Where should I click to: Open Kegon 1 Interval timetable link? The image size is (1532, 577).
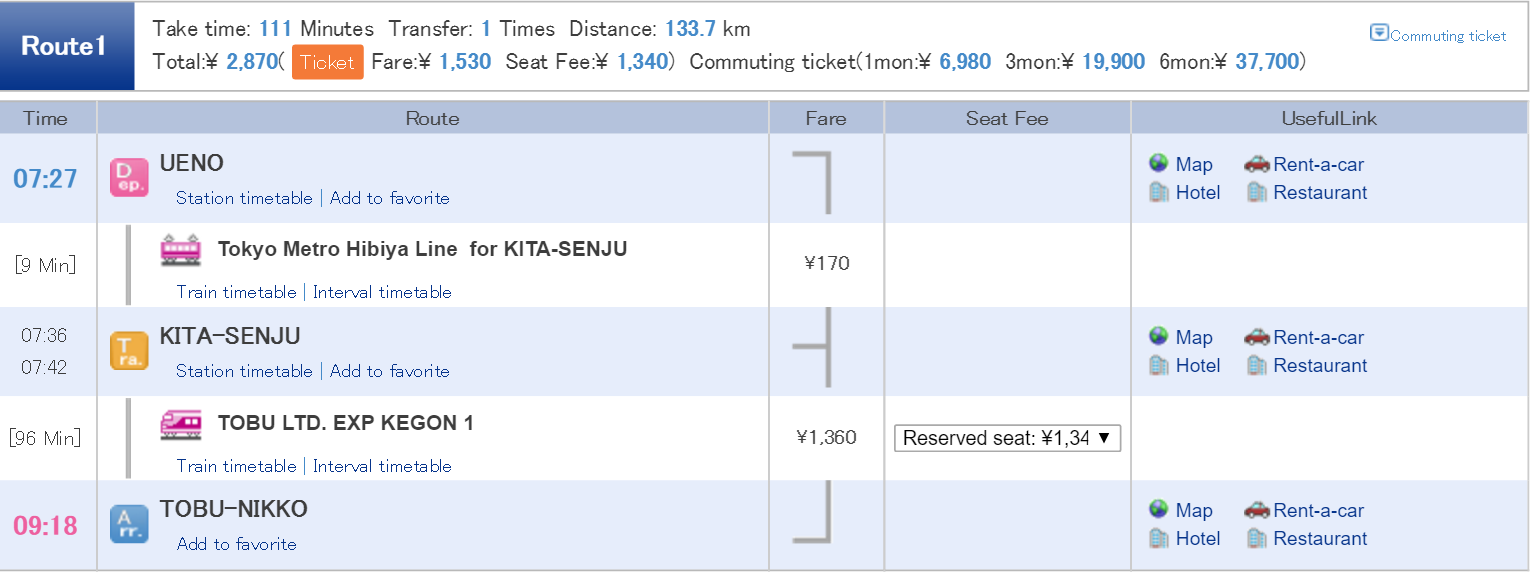382,466
